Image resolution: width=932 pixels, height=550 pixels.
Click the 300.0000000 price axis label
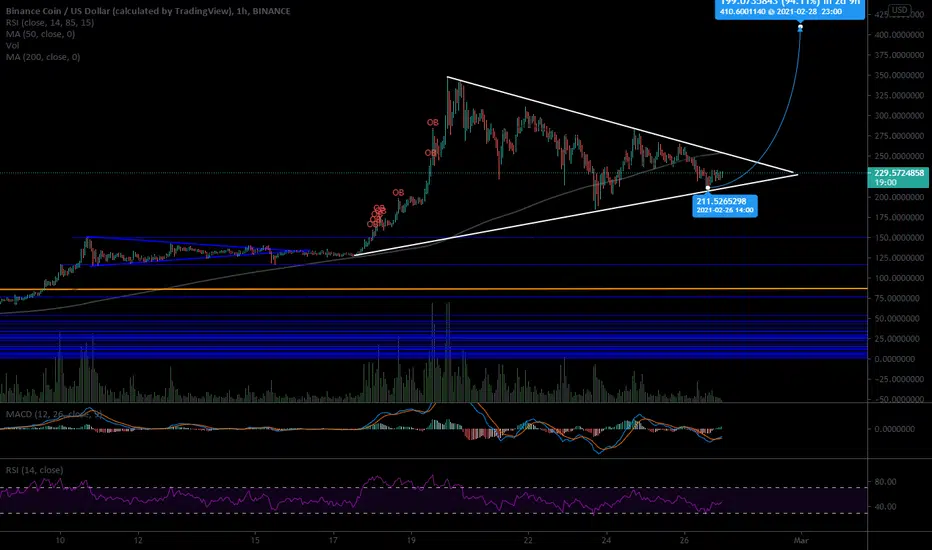[899, 116]
